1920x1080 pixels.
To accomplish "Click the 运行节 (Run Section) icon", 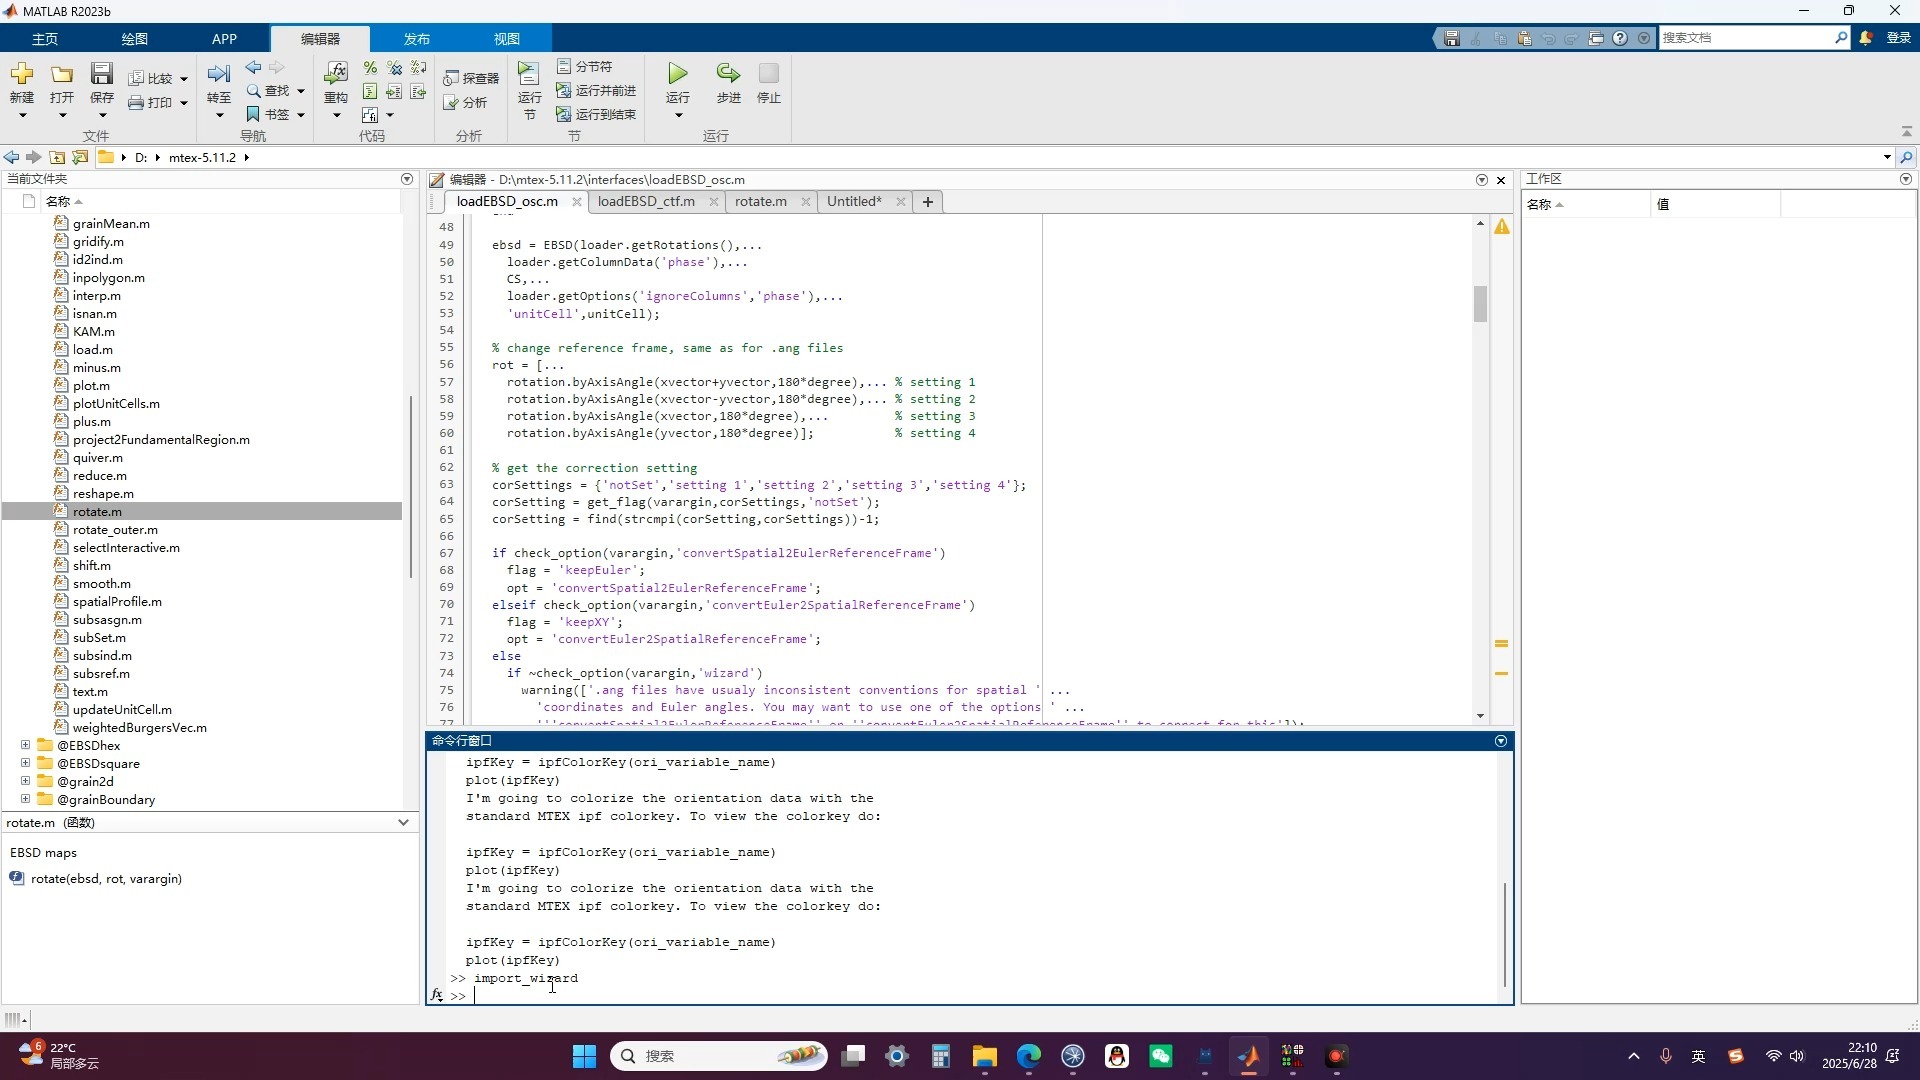I will (x=528, y=74).
